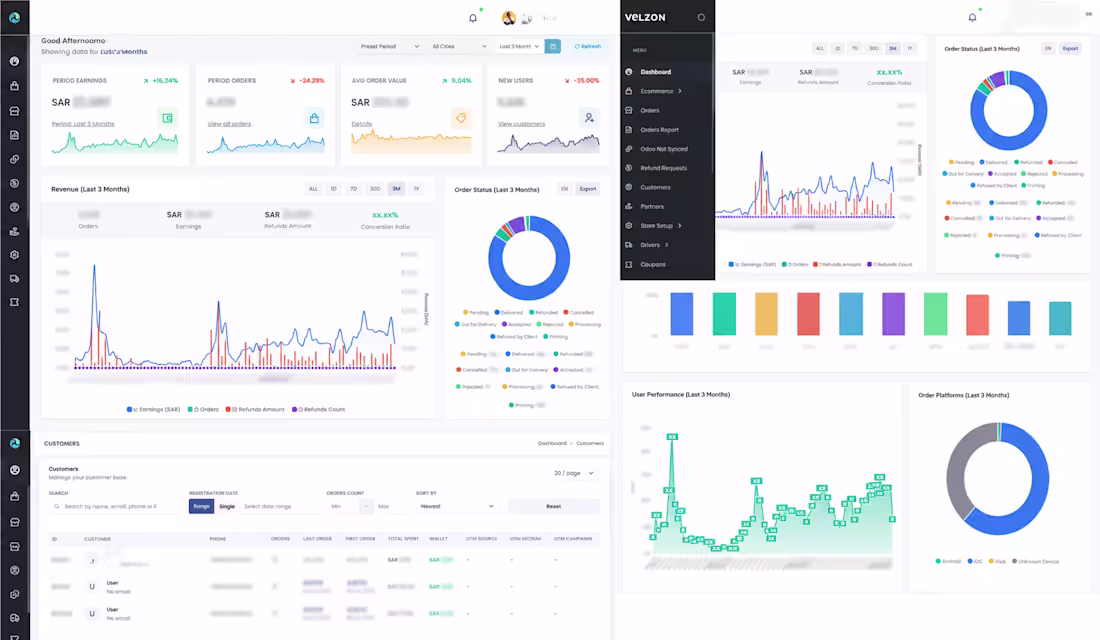Screen dimensions: 1100x640
Task: Click the Min orders count field
Action: (344, 506)
